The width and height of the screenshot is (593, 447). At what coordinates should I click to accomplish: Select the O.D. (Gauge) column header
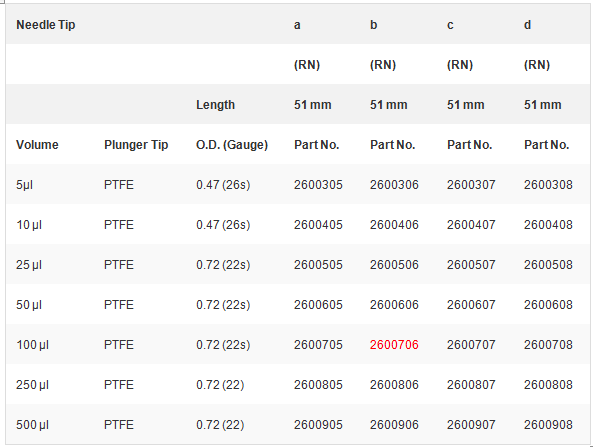[232, 144]
